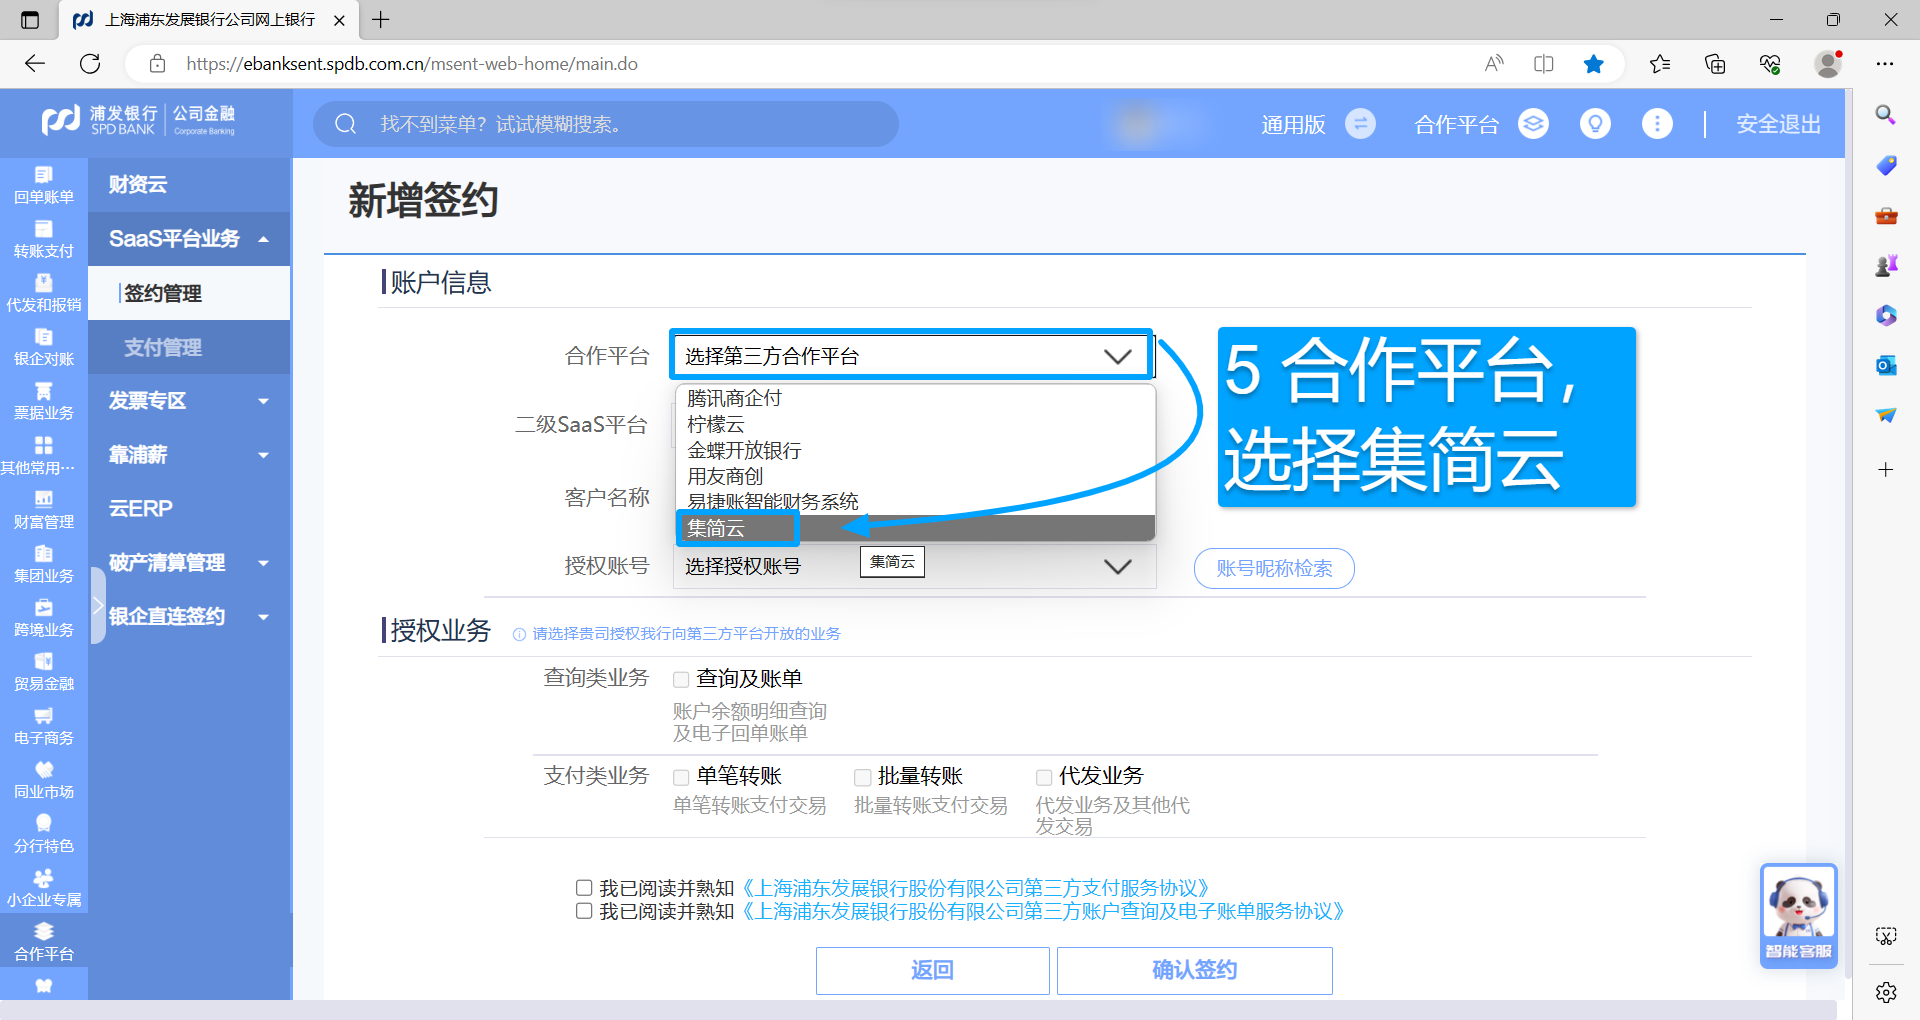
Task: Open 小企业专属 sidebar icon
Action: pos(44,887)
